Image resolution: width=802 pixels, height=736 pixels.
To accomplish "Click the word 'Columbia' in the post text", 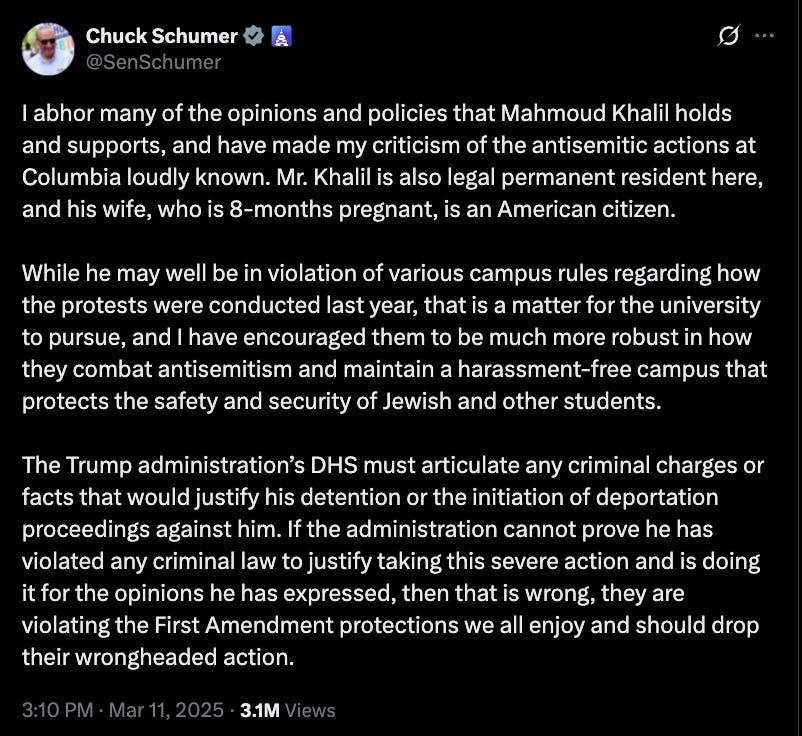I will [x=71, y=177].
